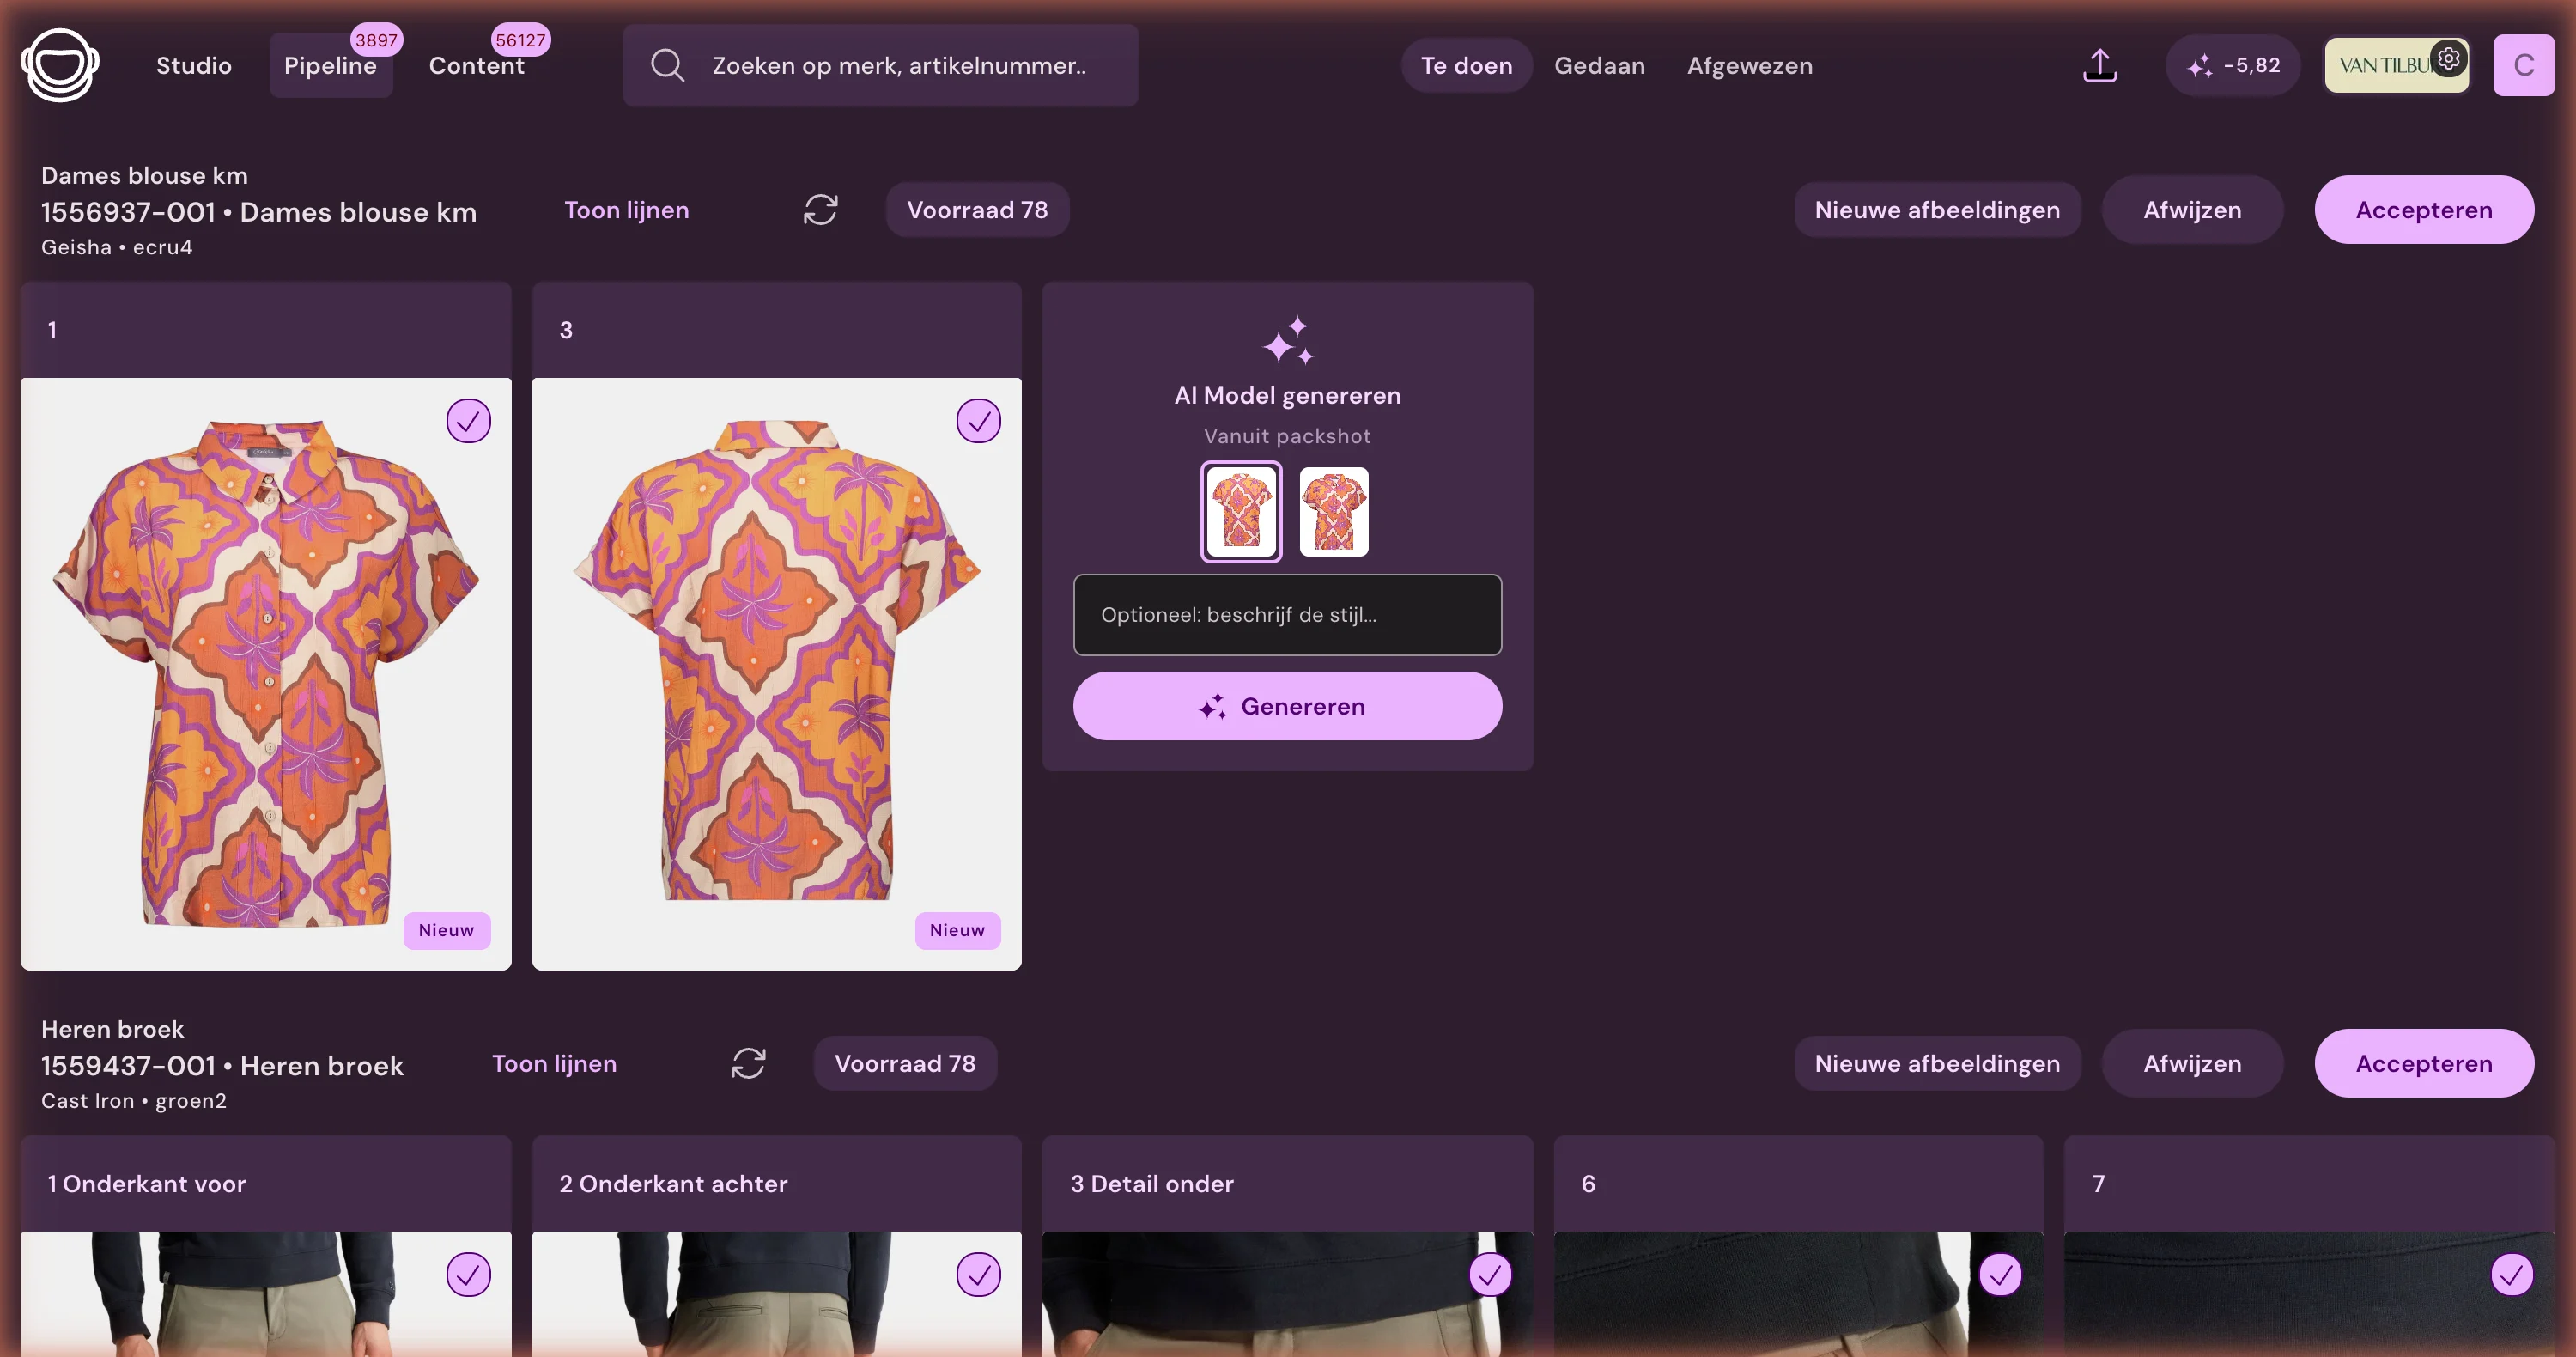The width and height of the screenshot is (2576, 1357).
Task: Switch to the Te doen tab
Action: click(1467, 66)
